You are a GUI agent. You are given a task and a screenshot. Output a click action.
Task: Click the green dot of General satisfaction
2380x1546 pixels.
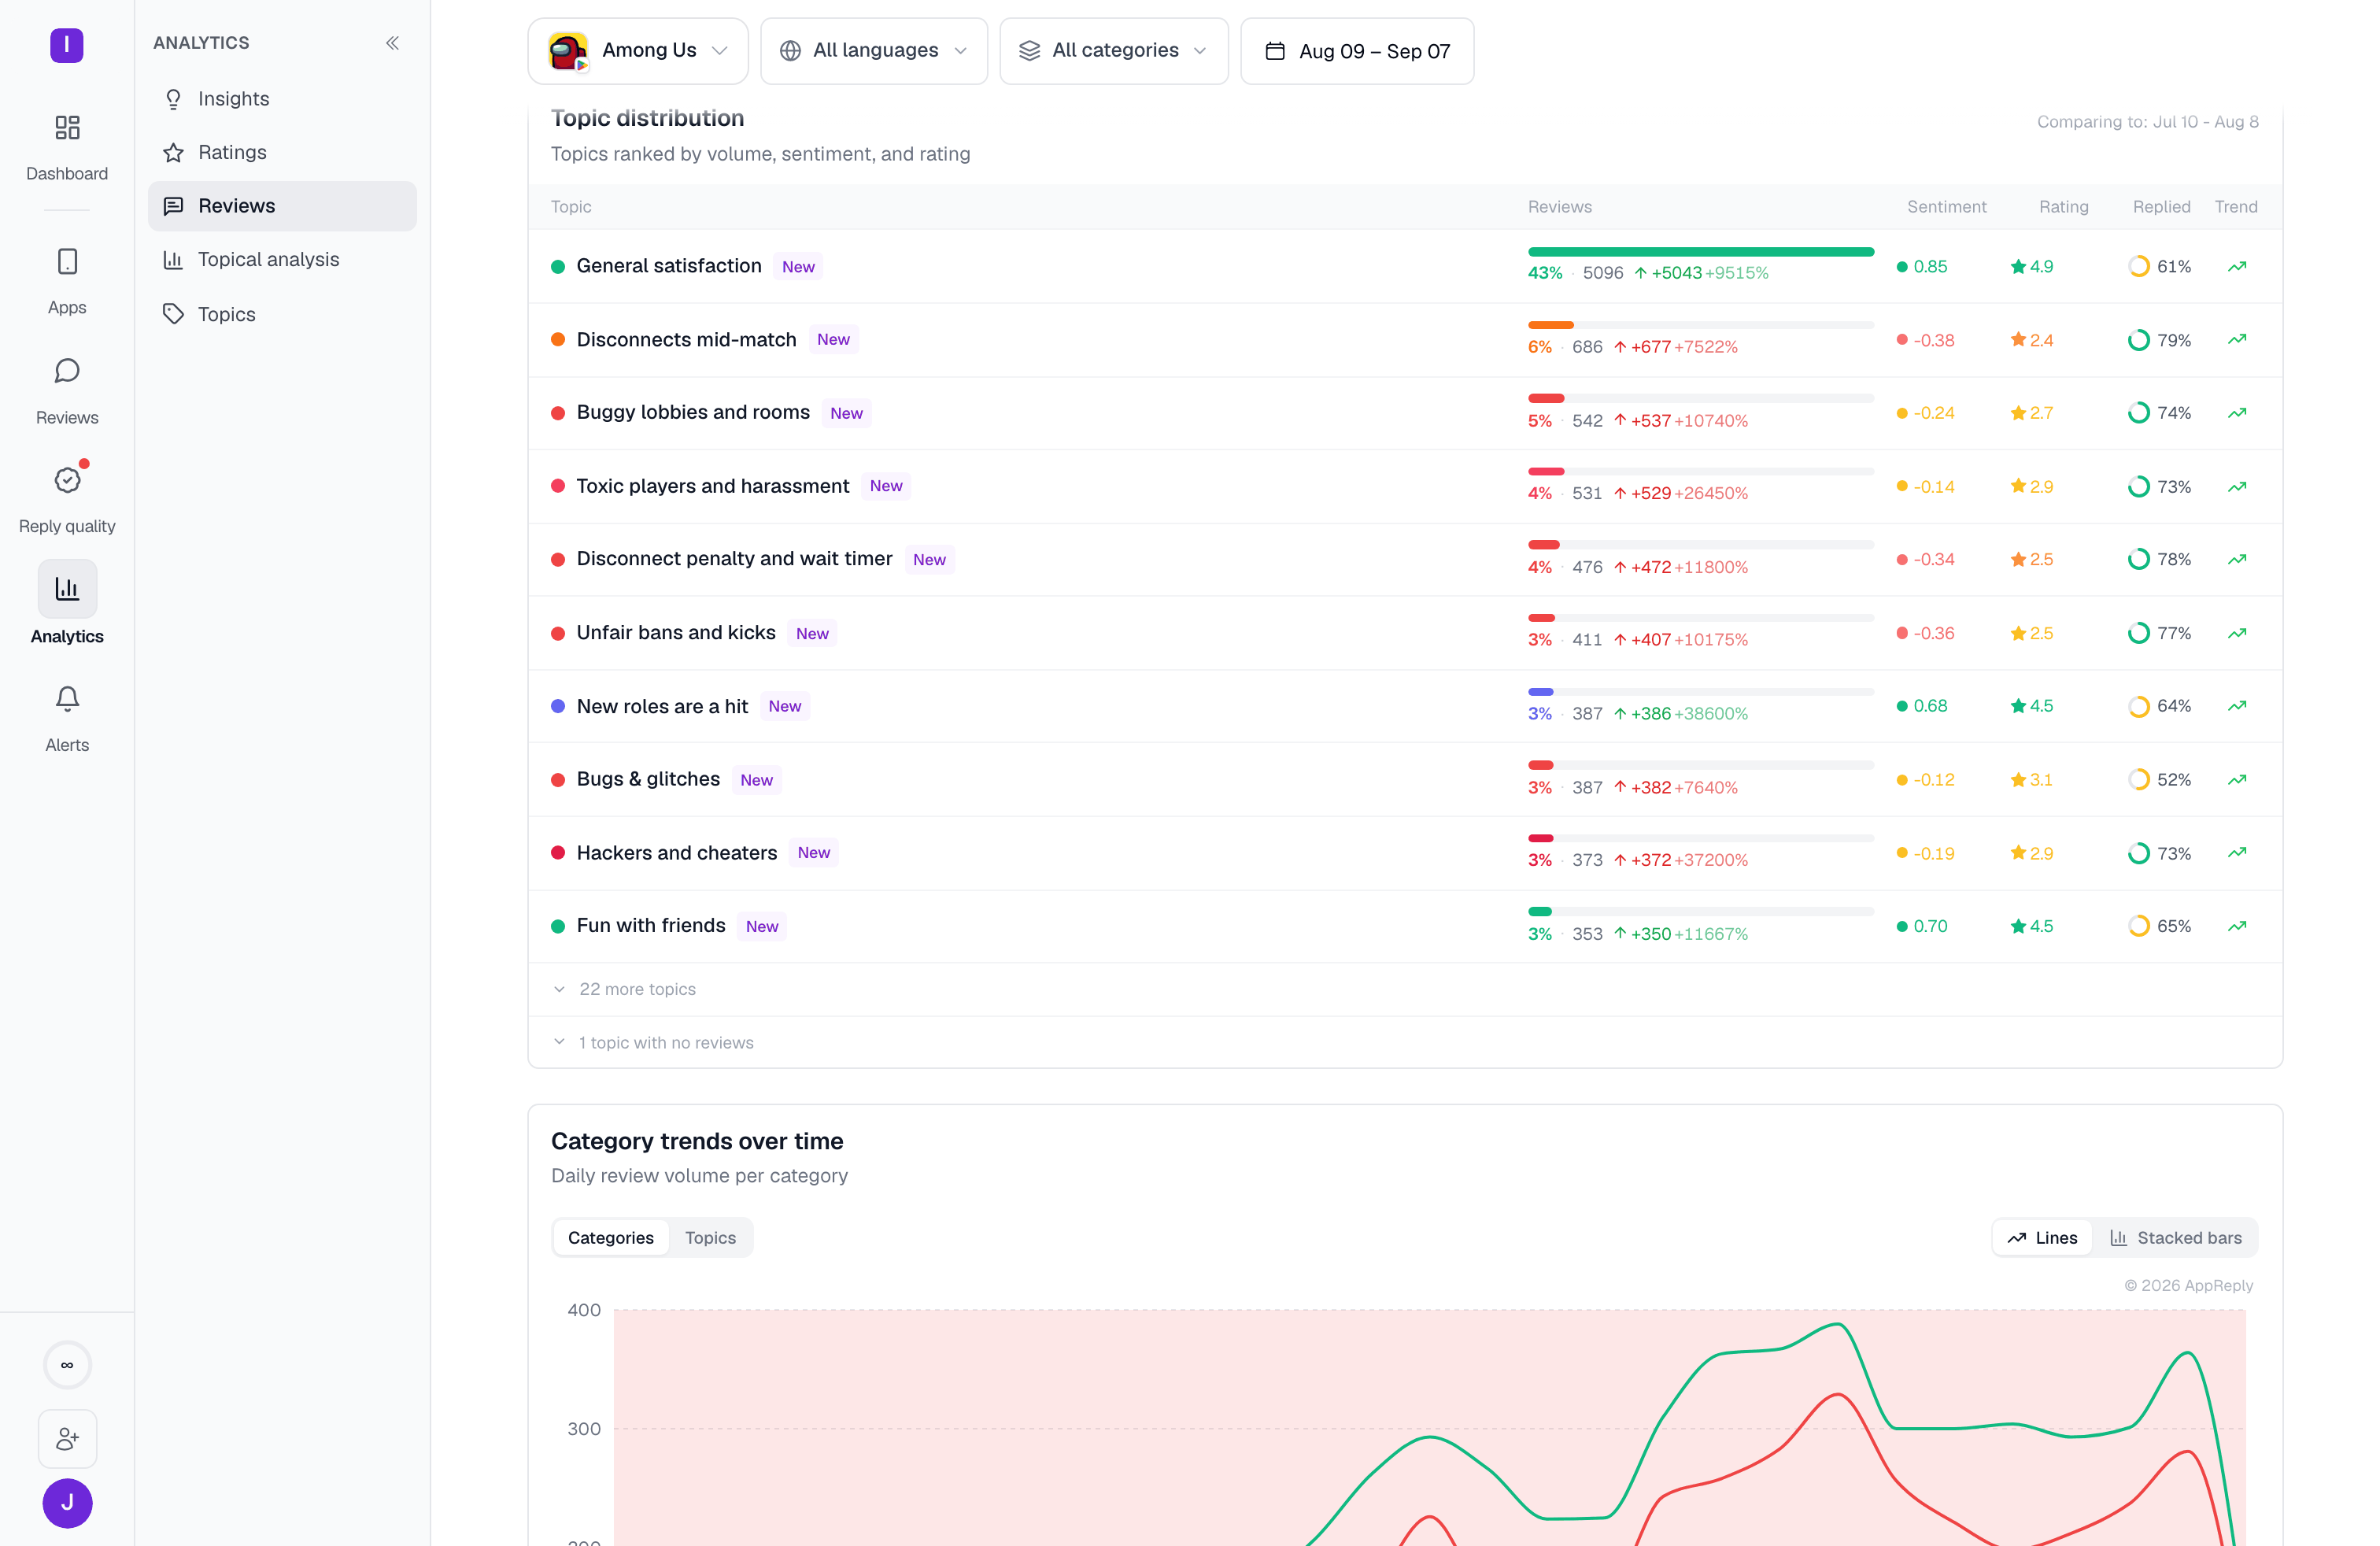(558, 266)
